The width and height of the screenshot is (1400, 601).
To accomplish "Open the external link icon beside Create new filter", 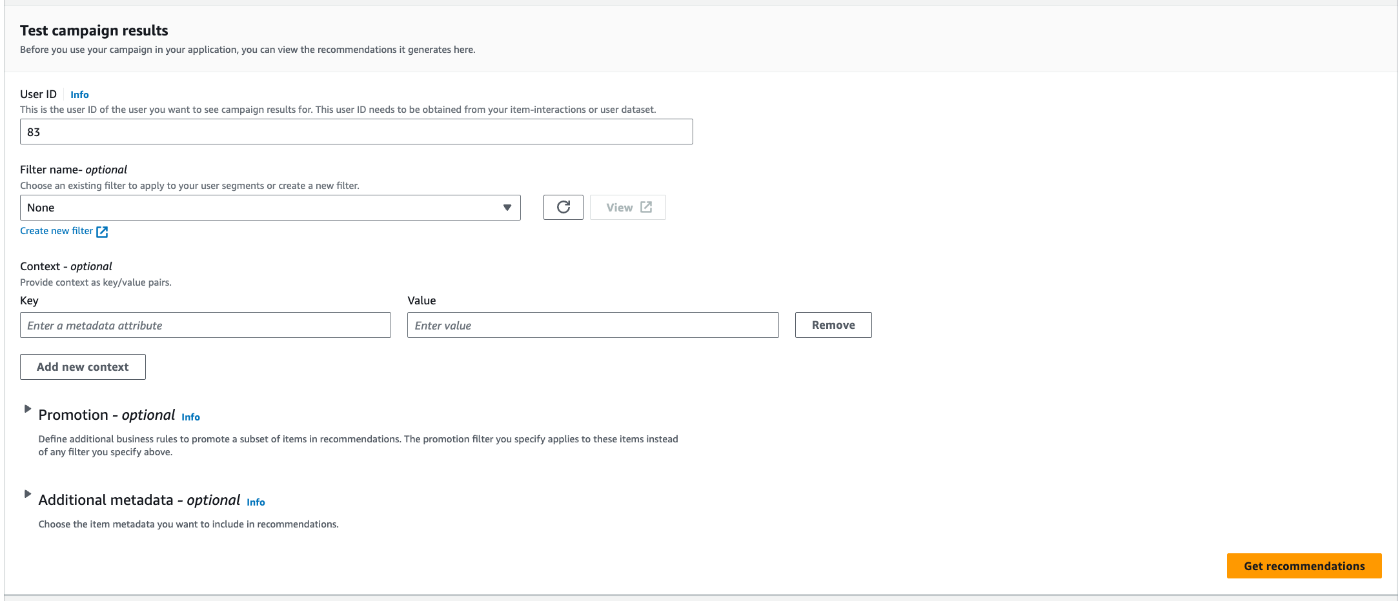I will (102, 232).
